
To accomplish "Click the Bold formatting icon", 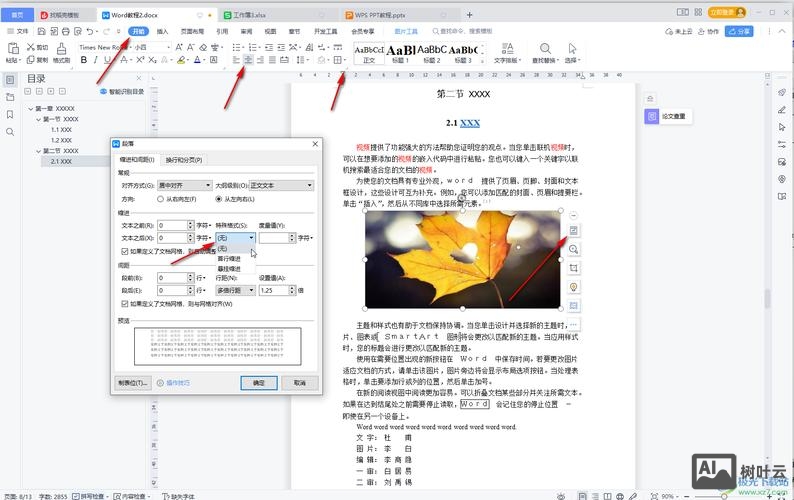I will point(84,60).
